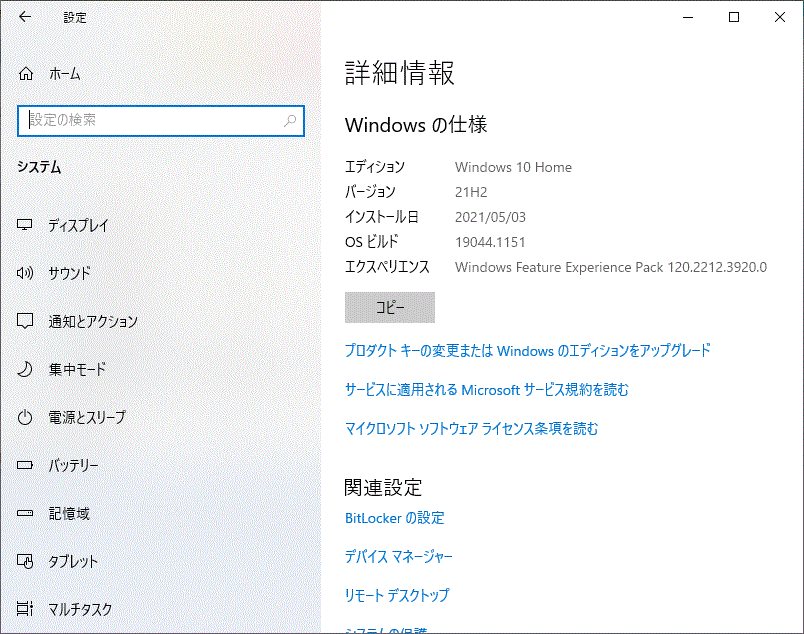Open マルチタスク settings

pos(80,609)
